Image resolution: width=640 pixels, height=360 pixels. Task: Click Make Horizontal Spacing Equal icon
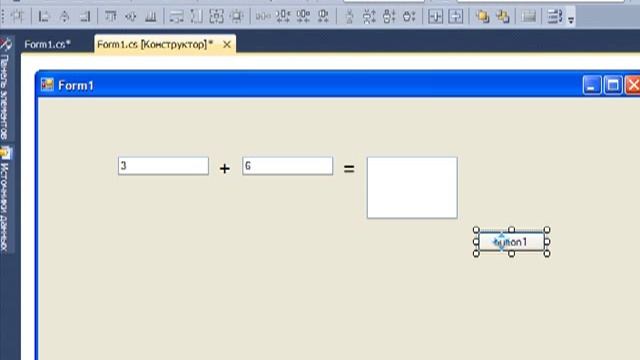pos(263,16)
